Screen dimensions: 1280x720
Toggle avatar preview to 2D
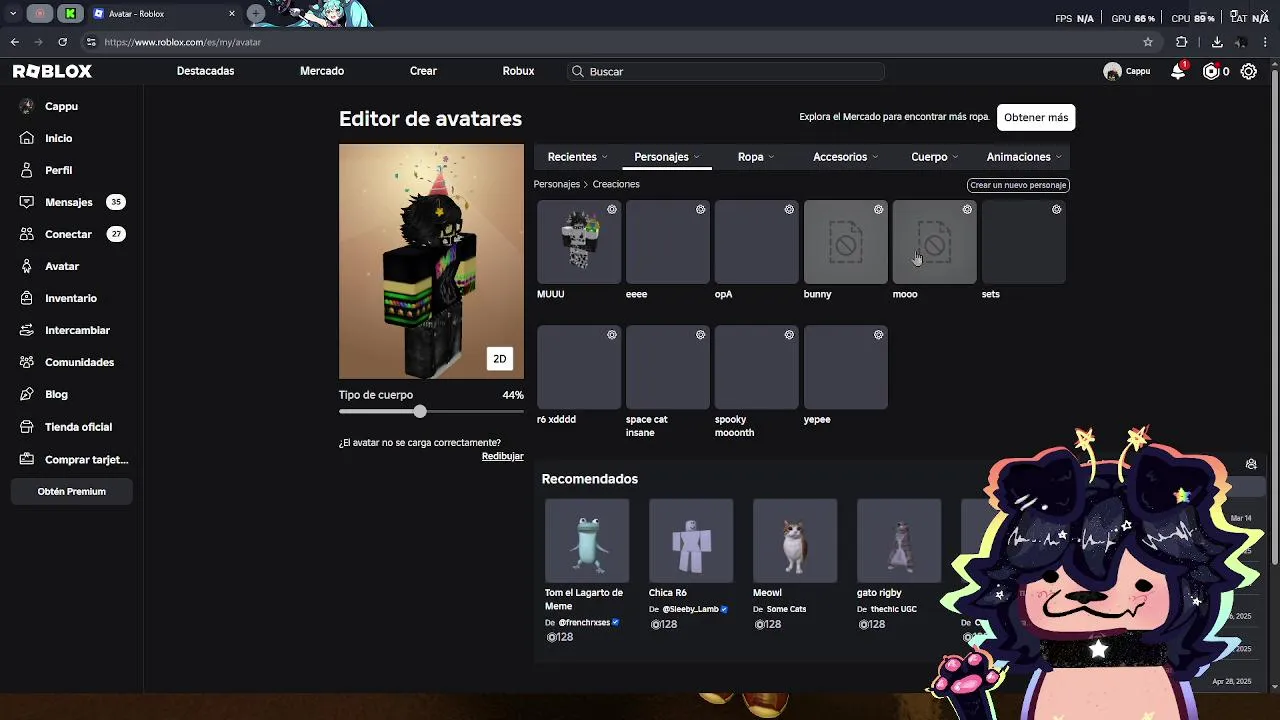tap(499, 359)
